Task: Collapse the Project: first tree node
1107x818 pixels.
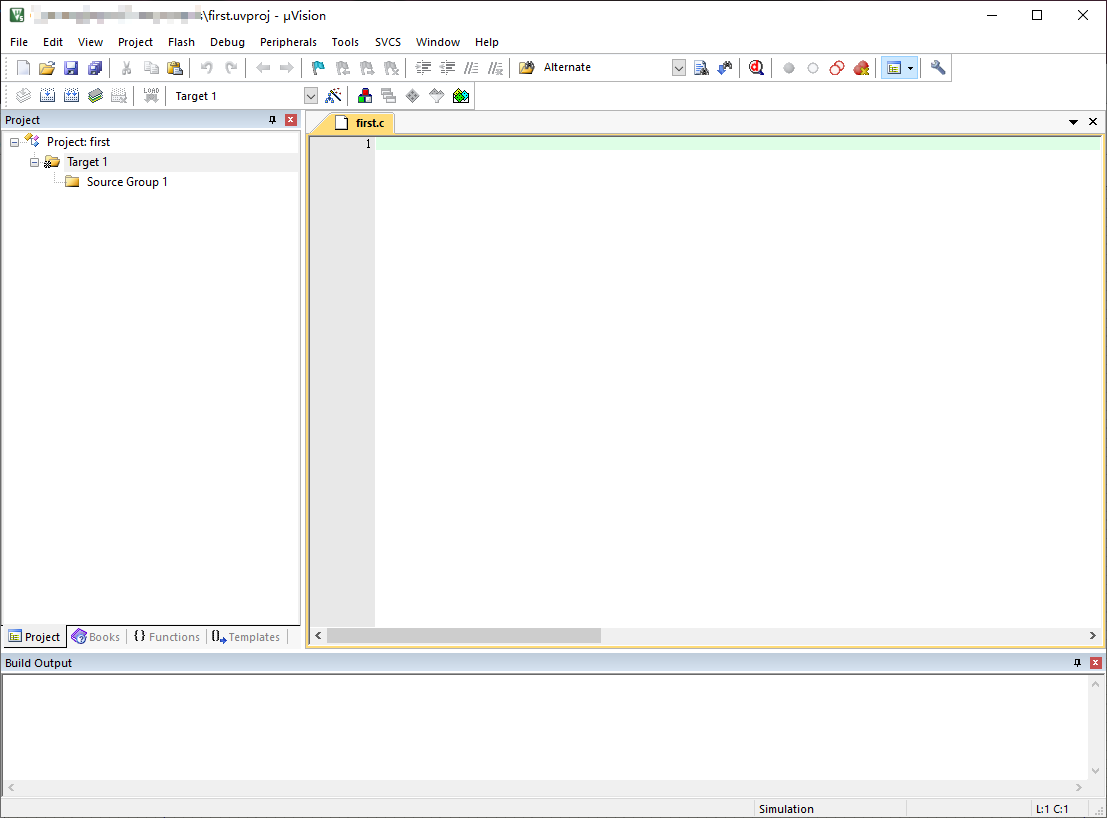Action: pyautogui.click(x=14, y=142)
